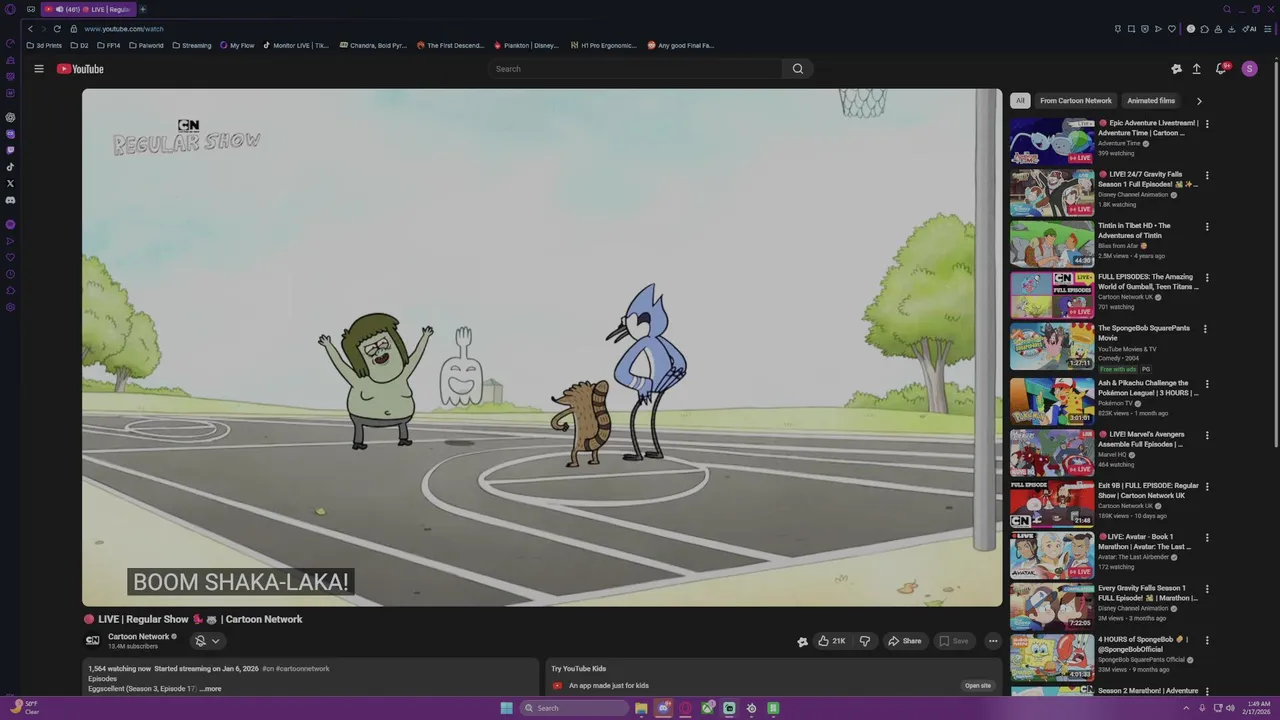This screenshot has width=1280, height=720.
Task: Open the more actions ellipsis below video
Action: [x=993, y=641]
